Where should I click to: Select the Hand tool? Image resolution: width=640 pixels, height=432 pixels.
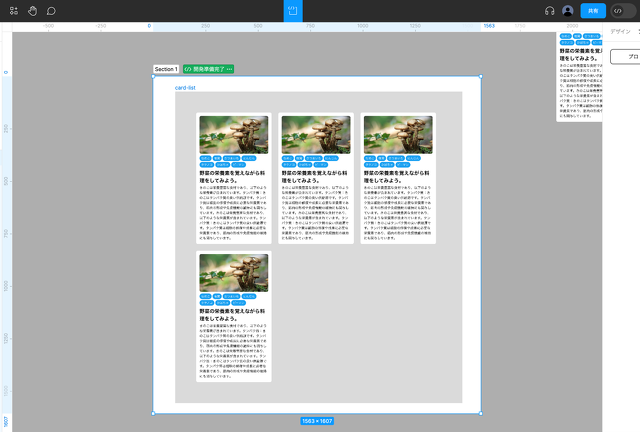33,11
